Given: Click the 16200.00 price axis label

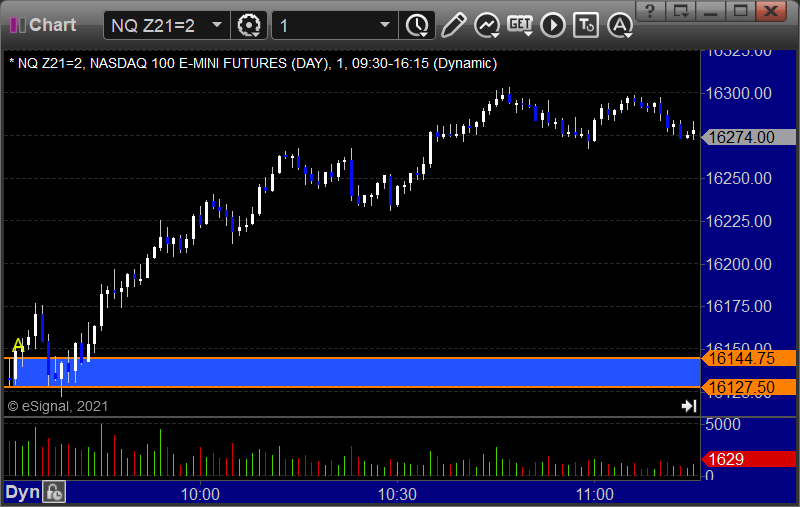Looking at the screenshot, I should click(738, 264).
